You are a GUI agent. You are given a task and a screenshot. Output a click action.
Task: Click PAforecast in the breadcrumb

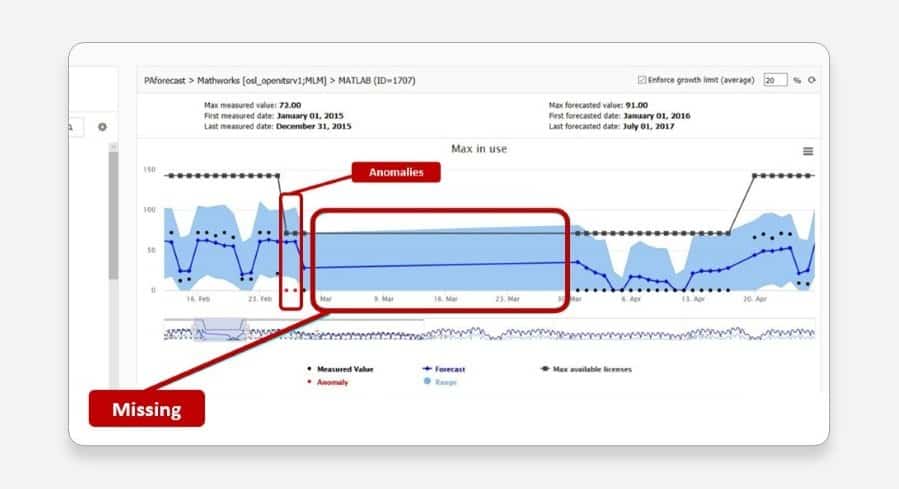165,81
